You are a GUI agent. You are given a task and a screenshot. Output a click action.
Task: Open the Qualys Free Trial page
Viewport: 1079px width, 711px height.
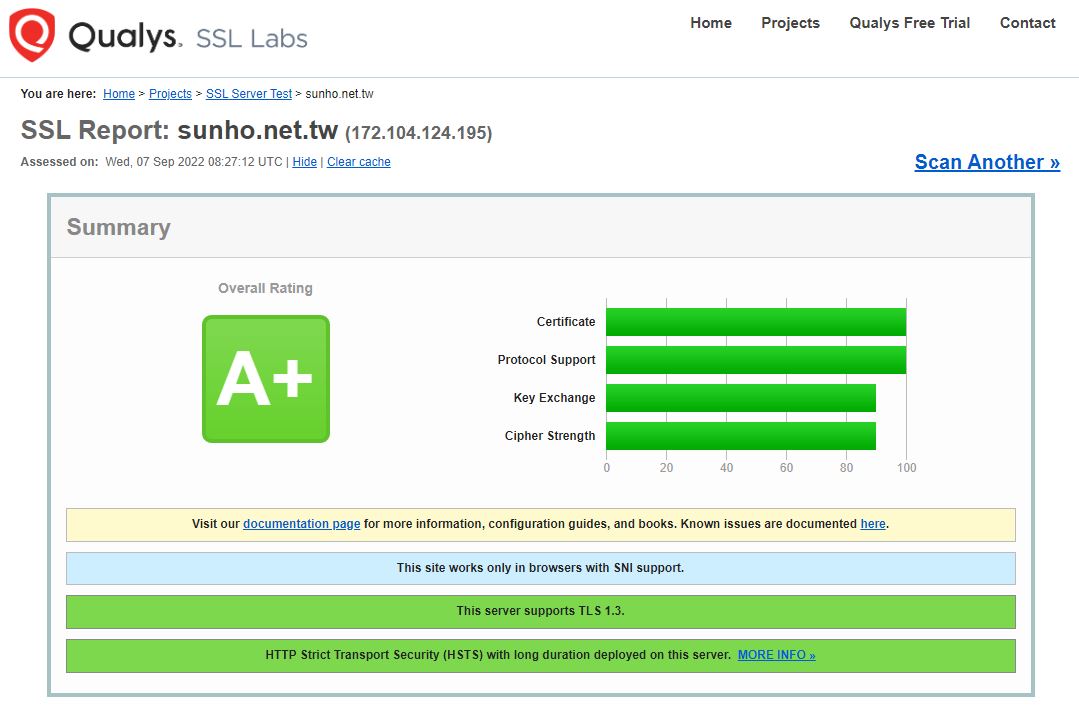(x=908, y=23)
